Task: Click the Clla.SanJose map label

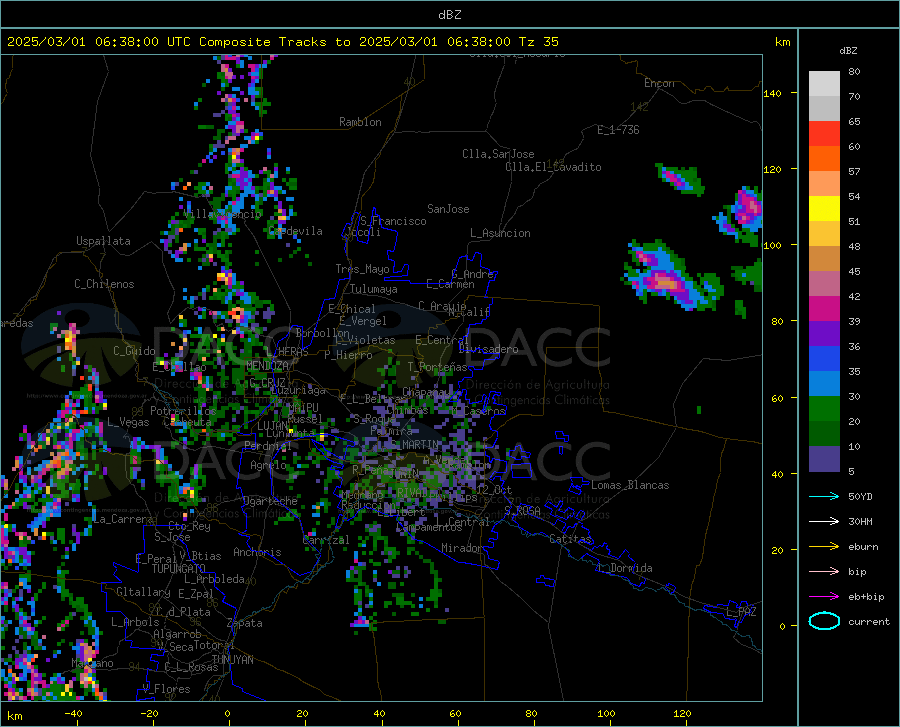Action: 498,154
